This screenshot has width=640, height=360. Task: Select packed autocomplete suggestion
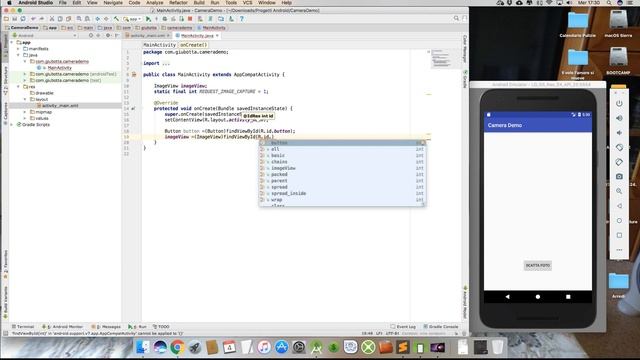(342, 174)
